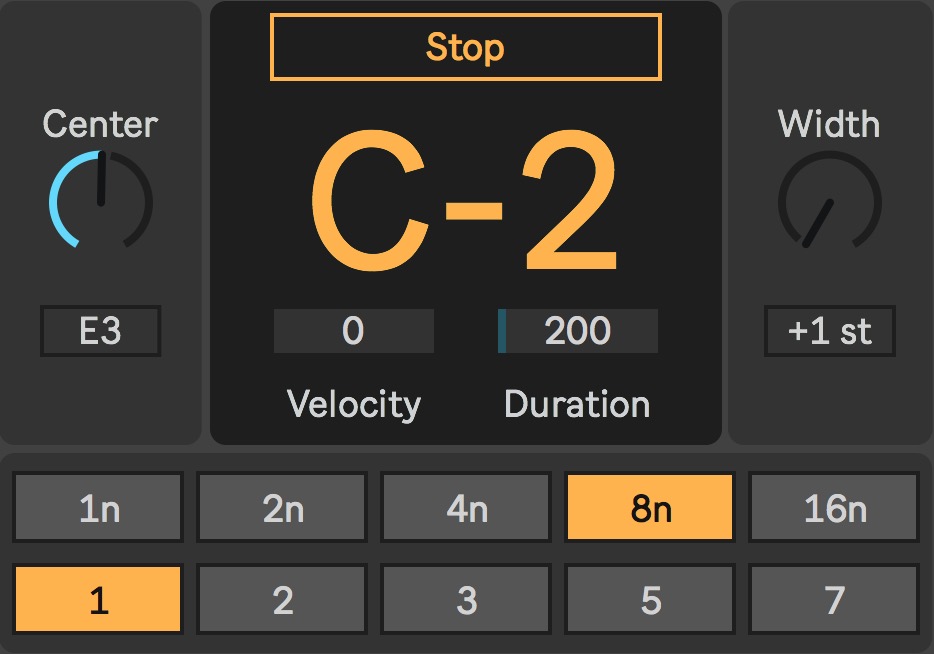Click the Velocity label text
This screenshot has width=934, height=654.
point(353,404)
